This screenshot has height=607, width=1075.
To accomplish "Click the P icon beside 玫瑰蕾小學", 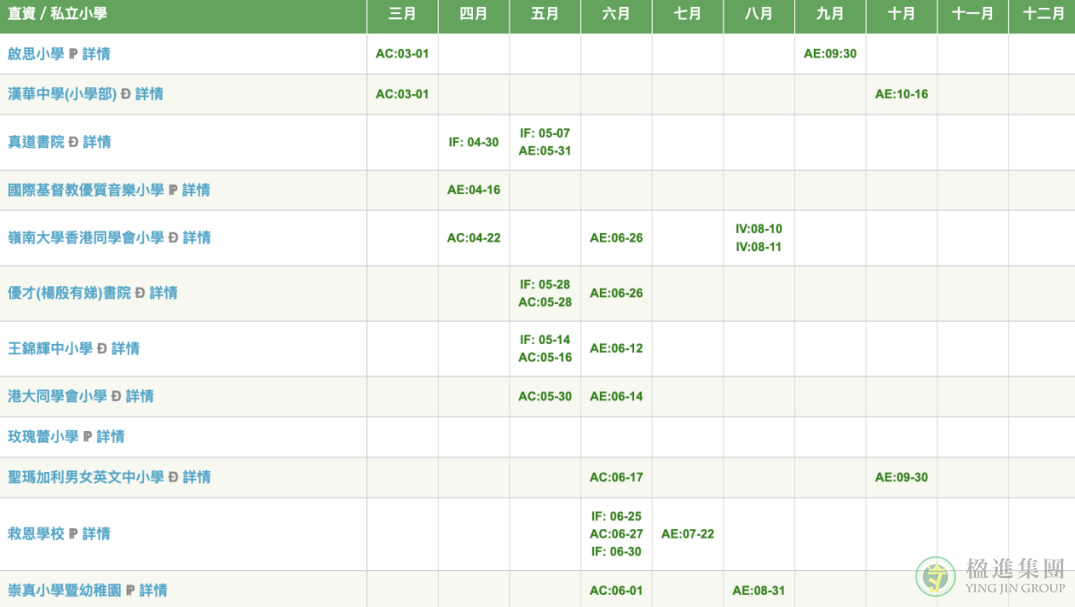I will click(x=87, y=437).
